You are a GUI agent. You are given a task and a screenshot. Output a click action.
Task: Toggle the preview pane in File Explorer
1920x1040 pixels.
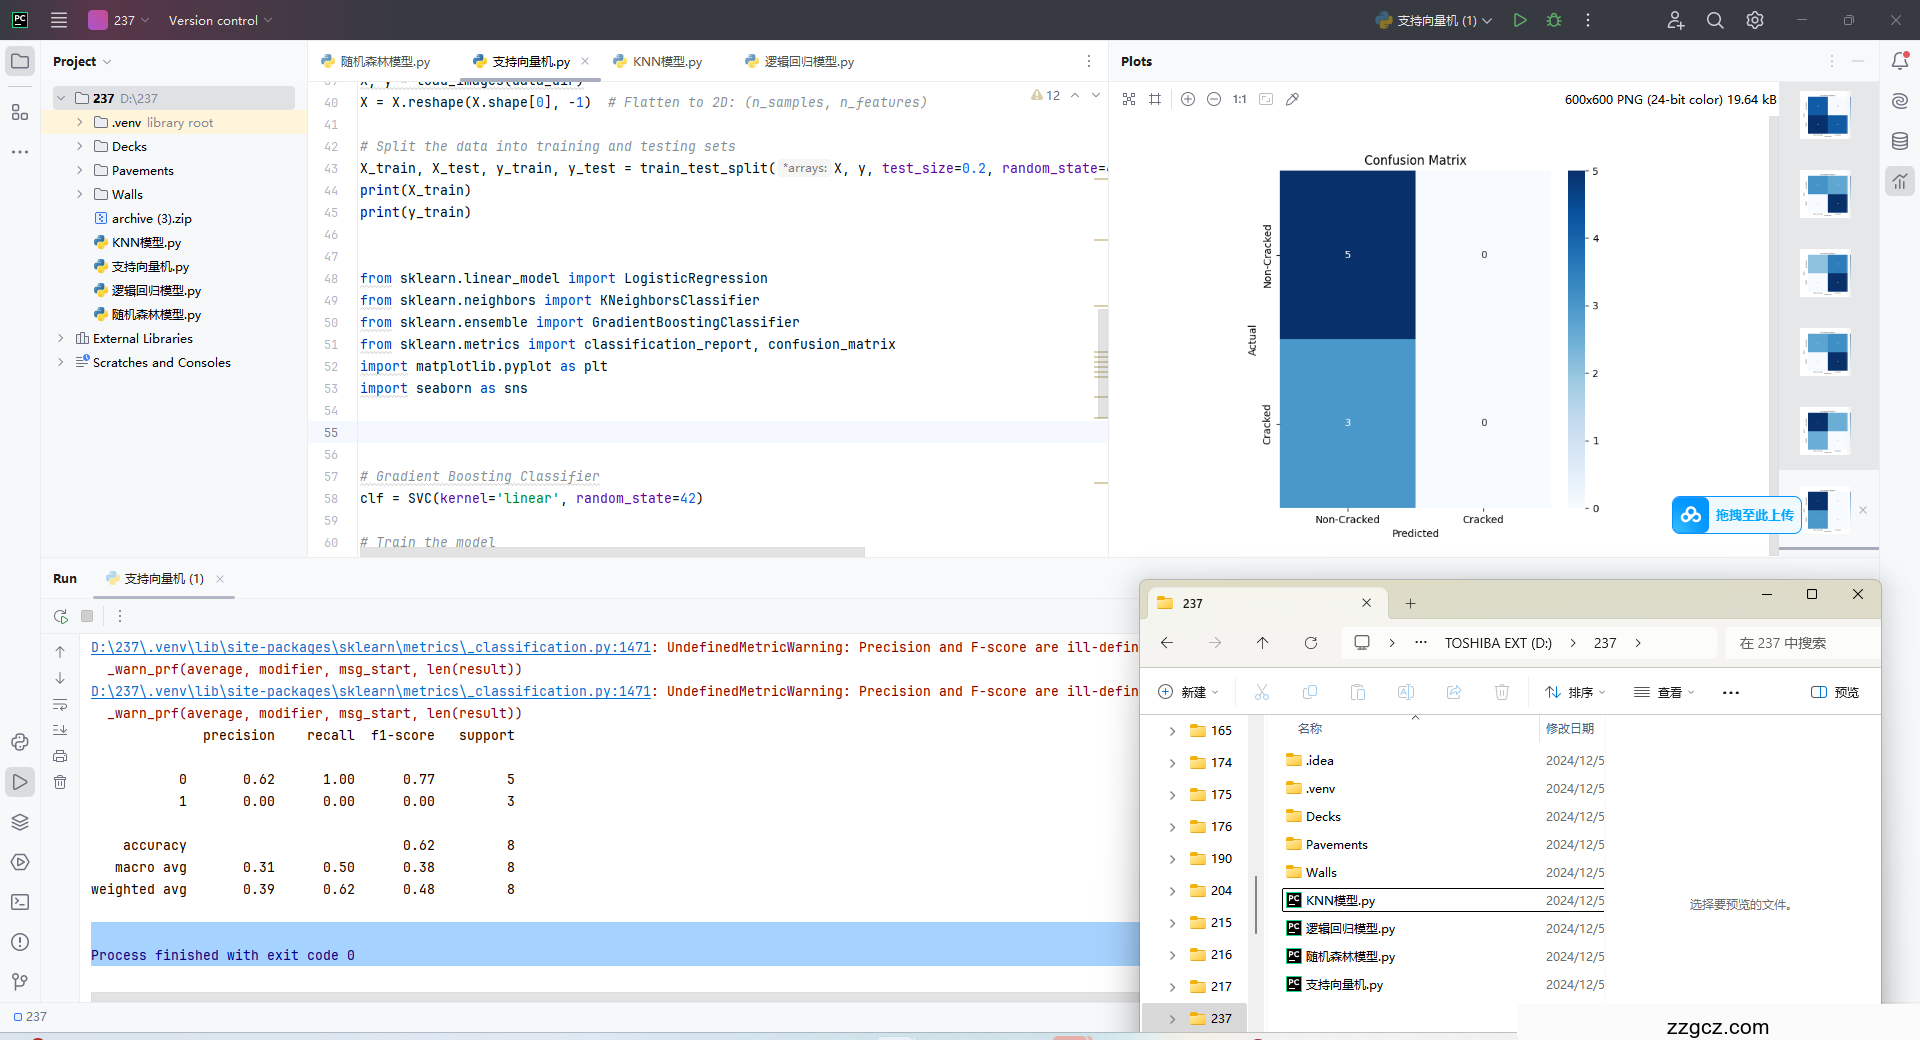tap(1835, 692)
